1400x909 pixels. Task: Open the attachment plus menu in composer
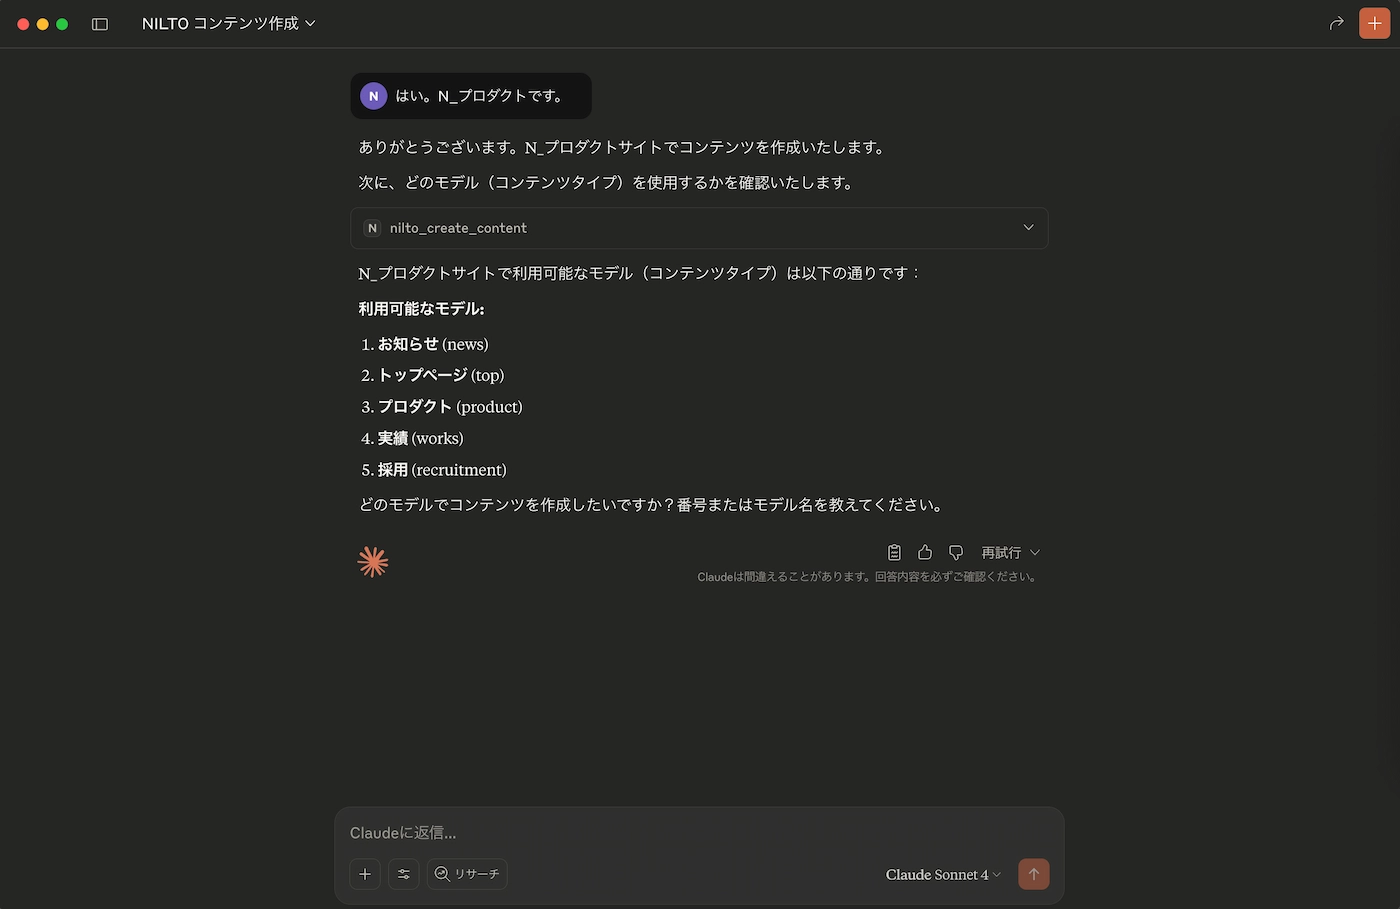365,874
